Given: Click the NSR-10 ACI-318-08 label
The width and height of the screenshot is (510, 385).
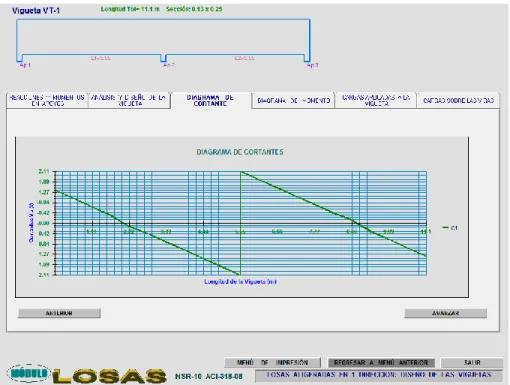Looking at the screenshot, I should tap(209, 376).
